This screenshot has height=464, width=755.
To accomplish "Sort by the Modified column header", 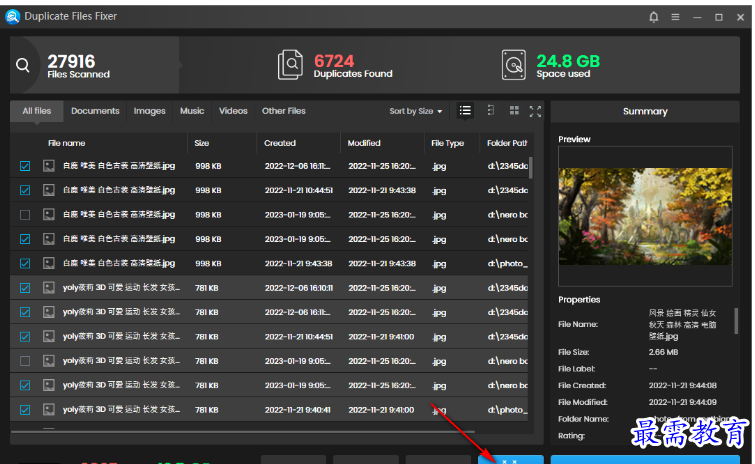I will point(364,143).
